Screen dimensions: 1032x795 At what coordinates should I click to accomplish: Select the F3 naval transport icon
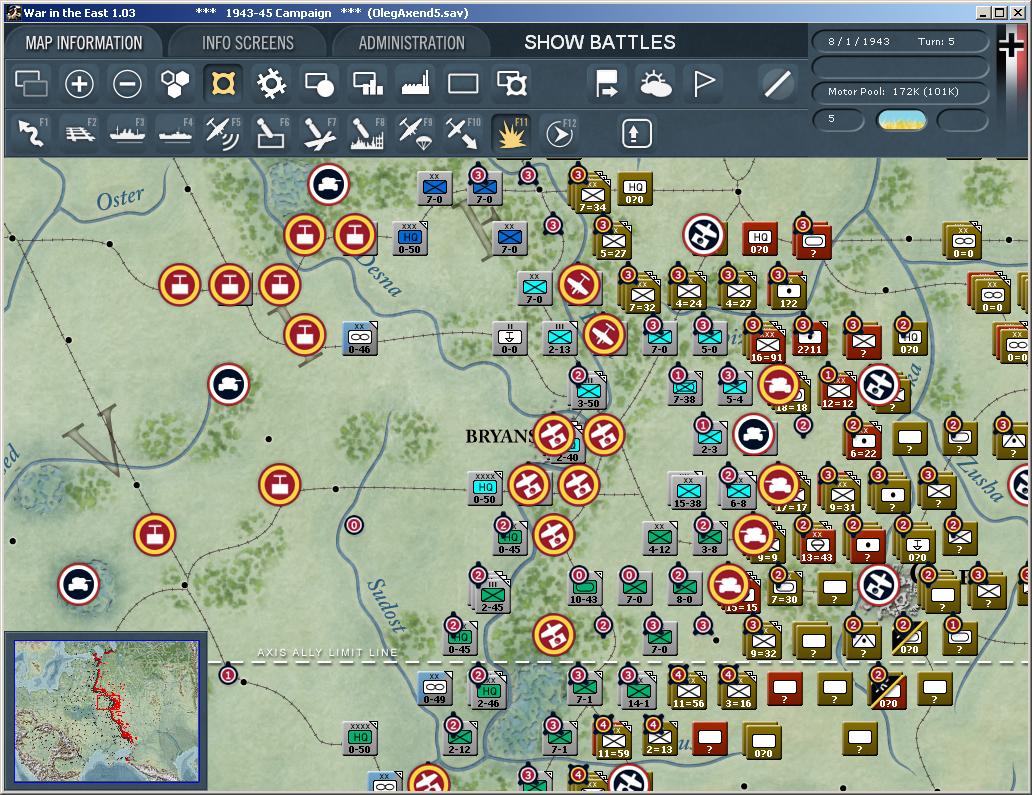point(127,132)
